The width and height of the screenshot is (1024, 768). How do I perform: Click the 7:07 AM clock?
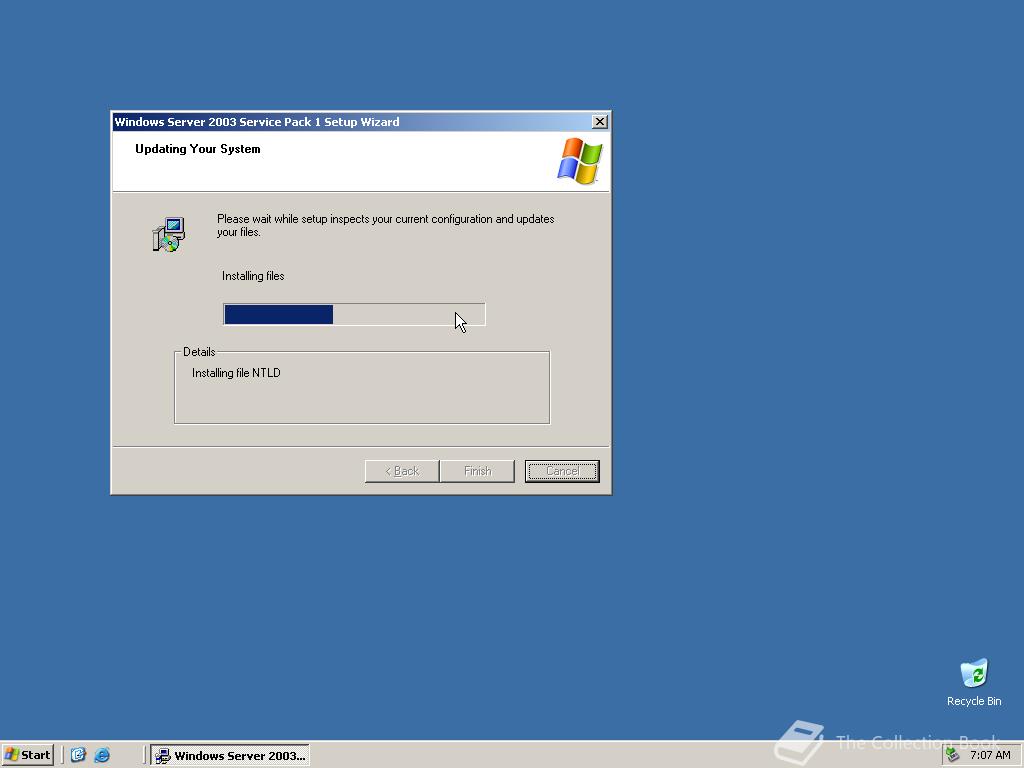(990, 755)
